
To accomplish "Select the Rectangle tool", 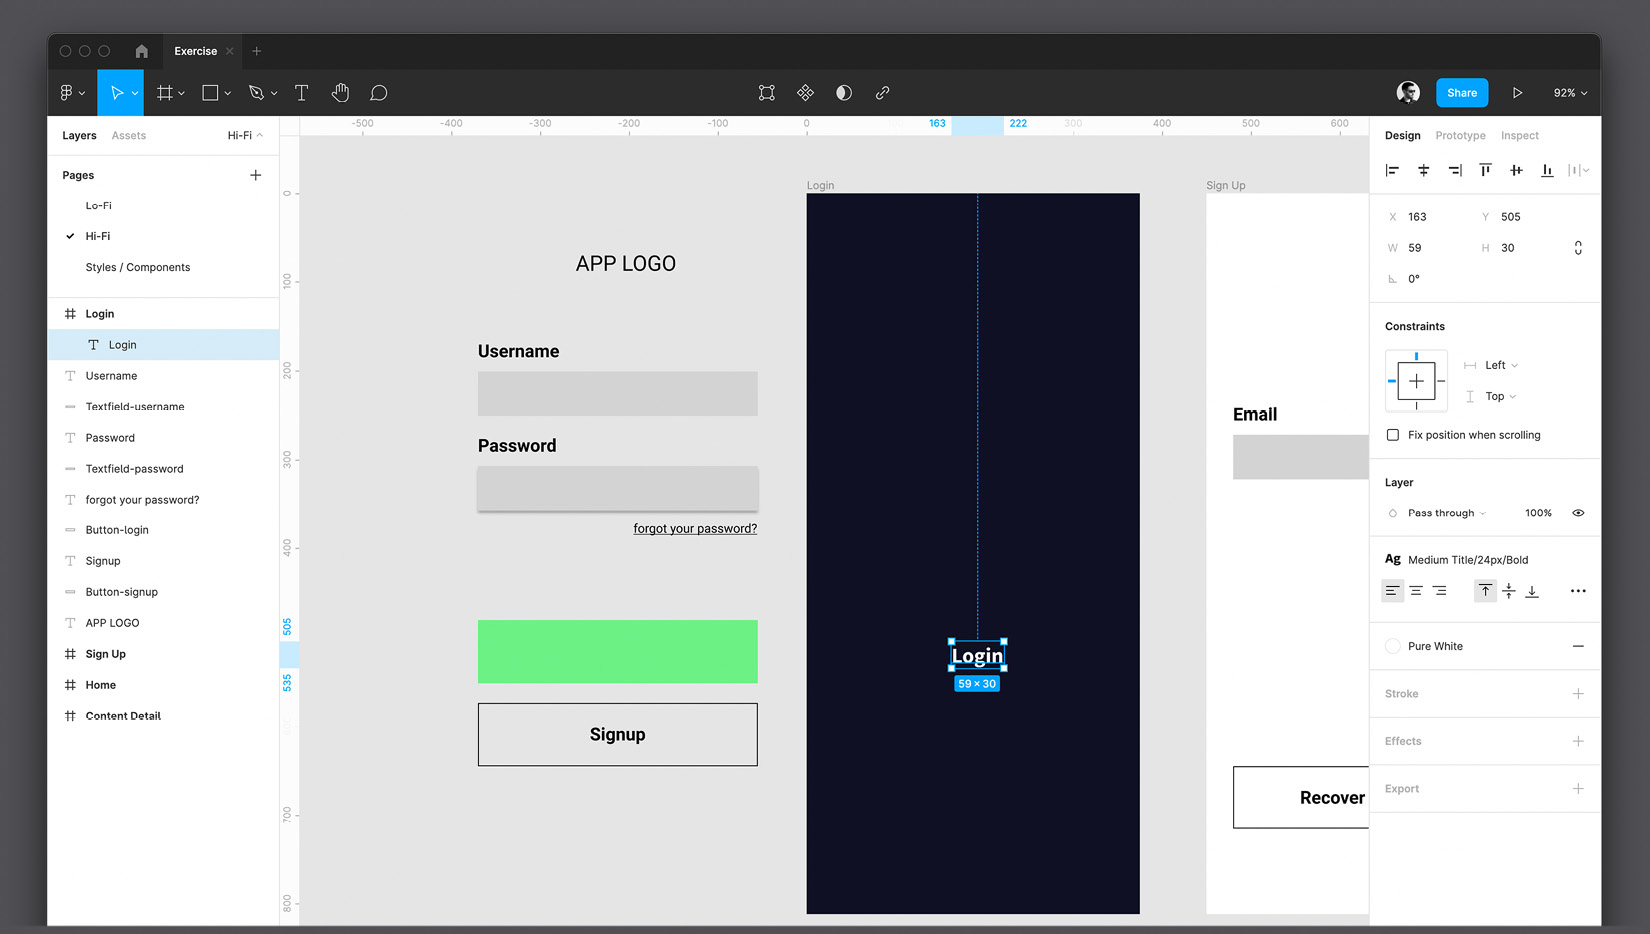I will click(x=209, y=92).
